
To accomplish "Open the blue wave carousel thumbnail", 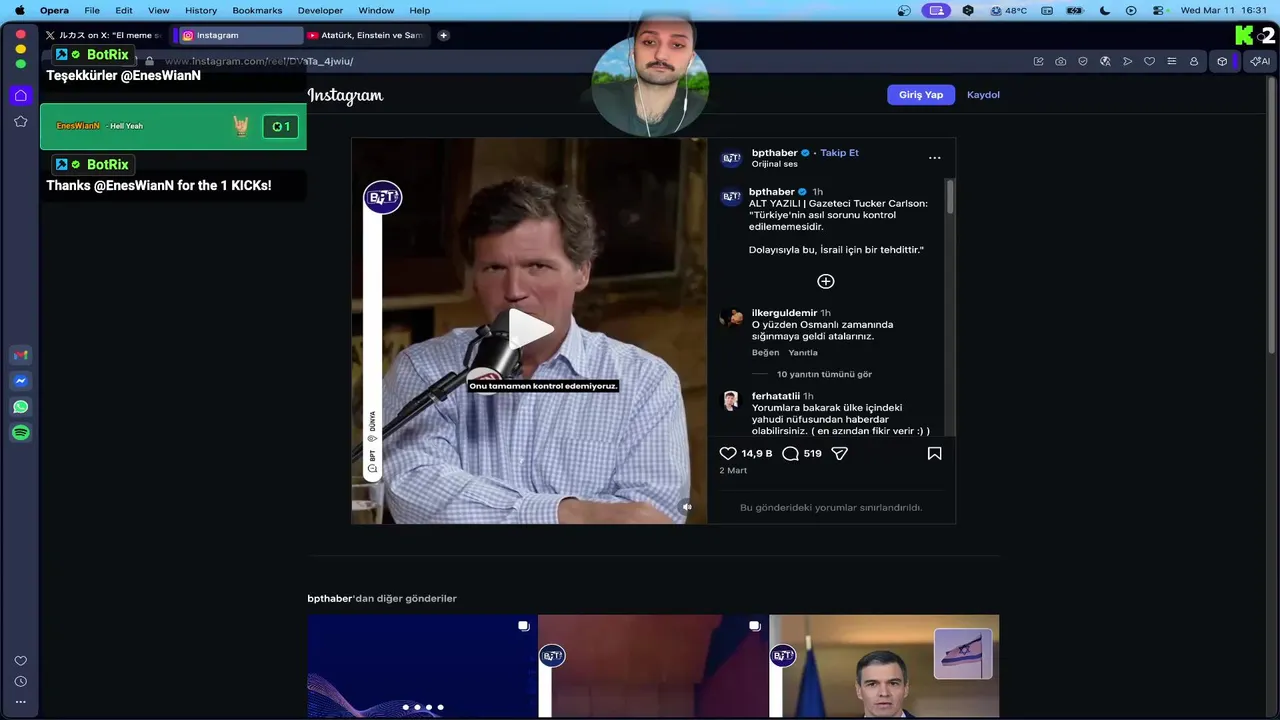I will pos(422,666).
